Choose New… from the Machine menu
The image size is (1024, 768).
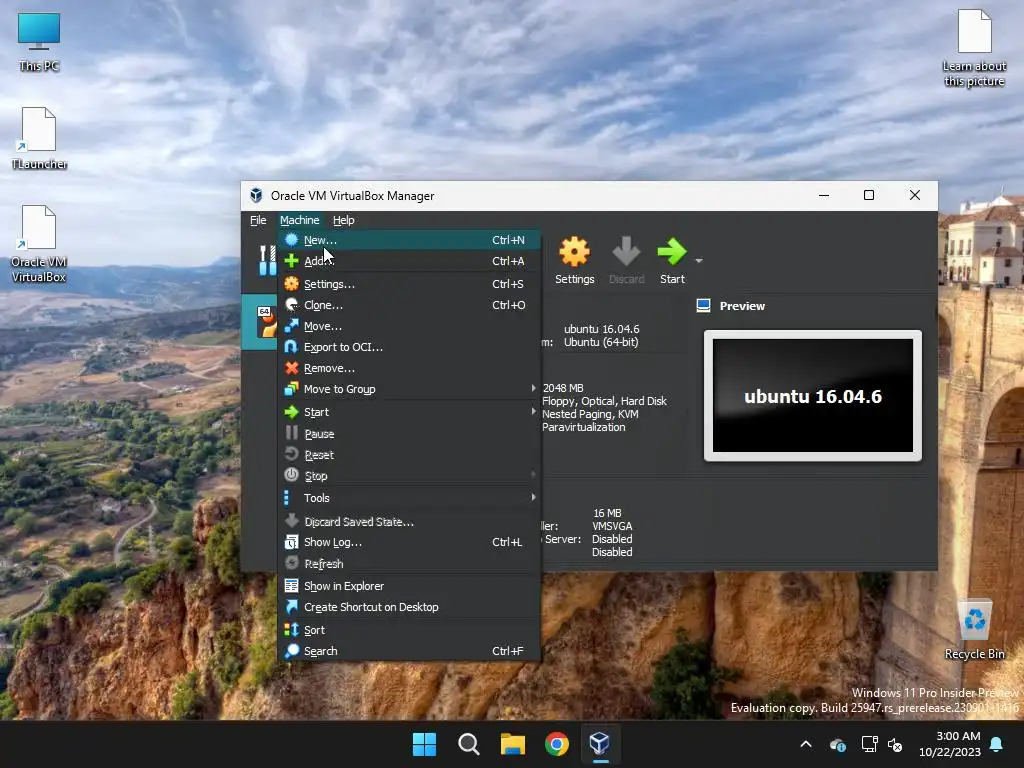(x=409, y=240)
